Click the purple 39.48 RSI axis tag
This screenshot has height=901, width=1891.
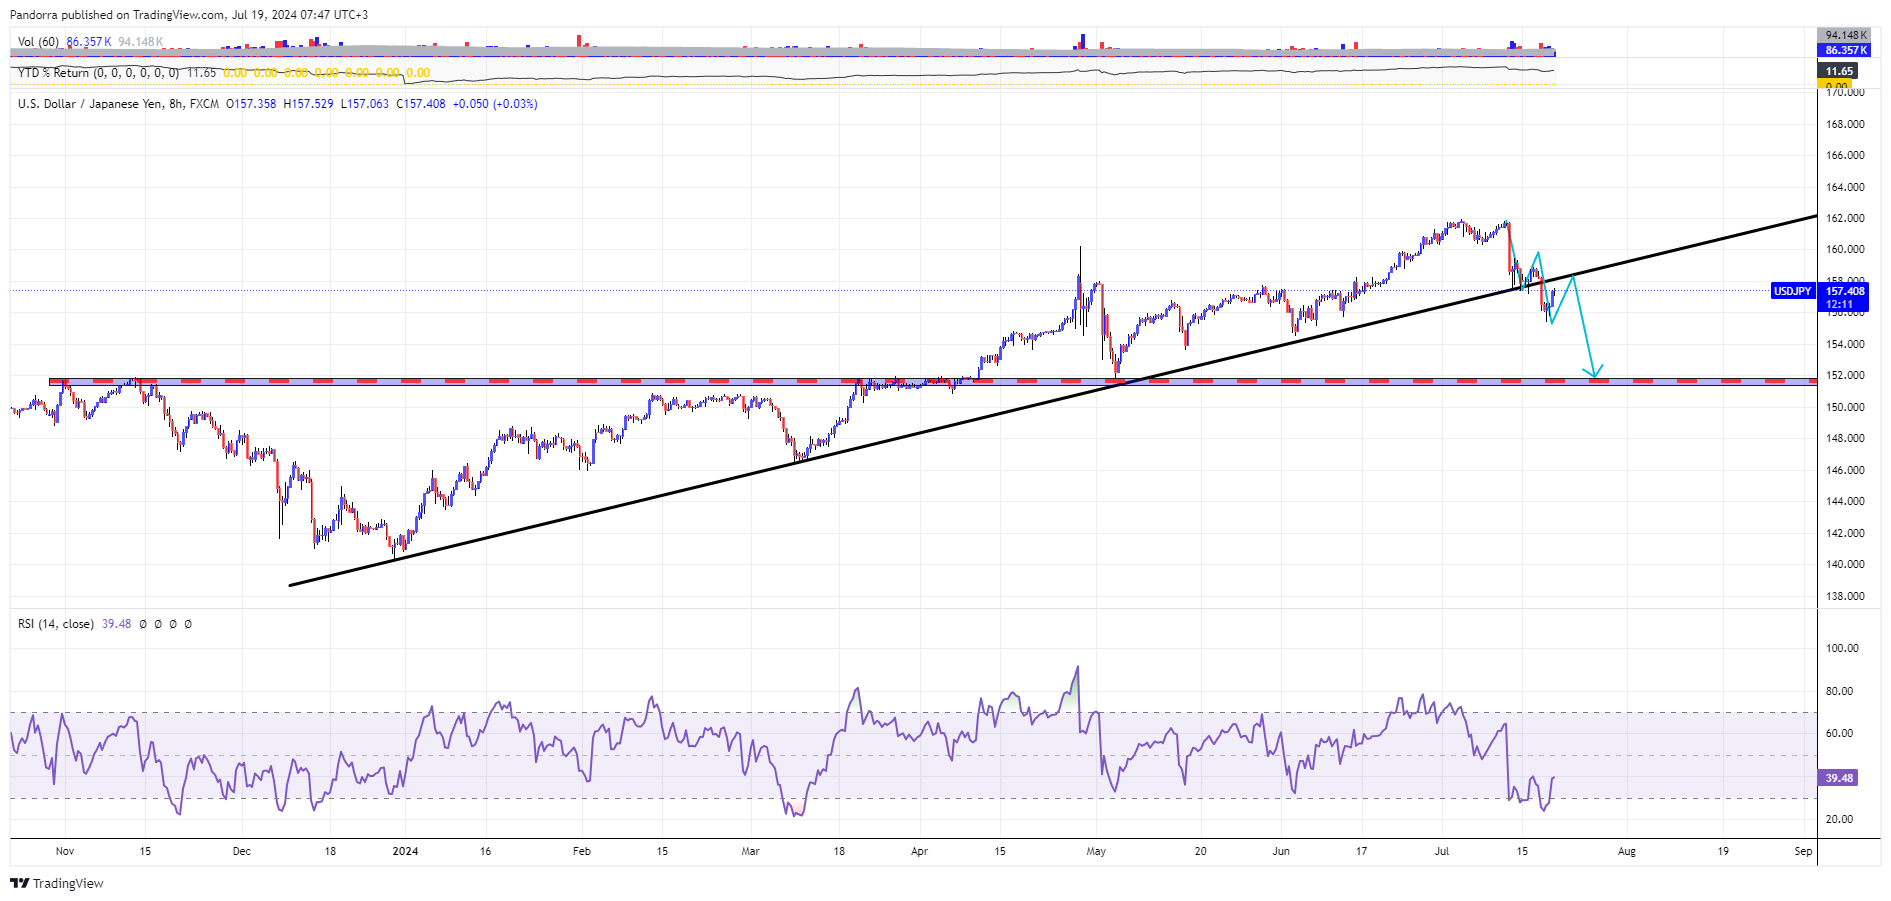1839,778
